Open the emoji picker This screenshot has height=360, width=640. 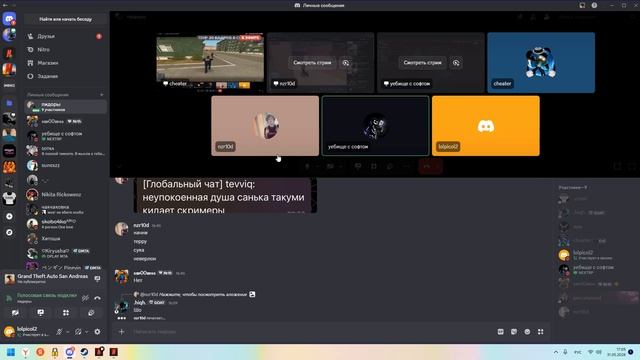[x=527, y=332]
